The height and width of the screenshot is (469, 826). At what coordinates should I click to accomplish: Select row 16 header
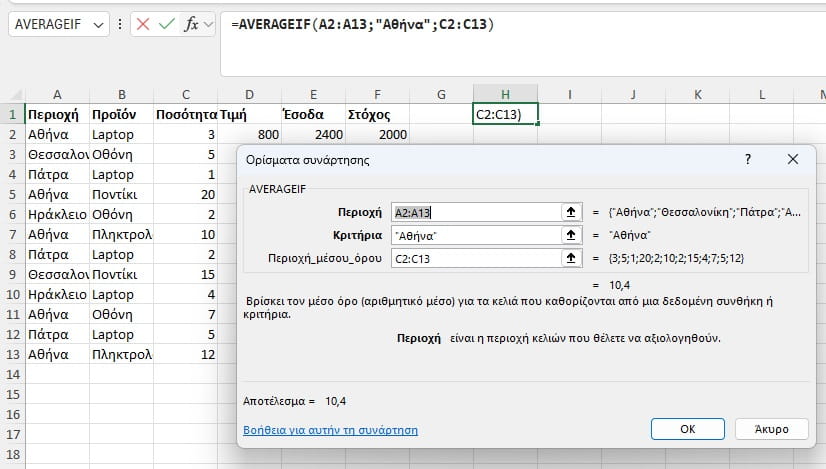(x=13, y=414)
